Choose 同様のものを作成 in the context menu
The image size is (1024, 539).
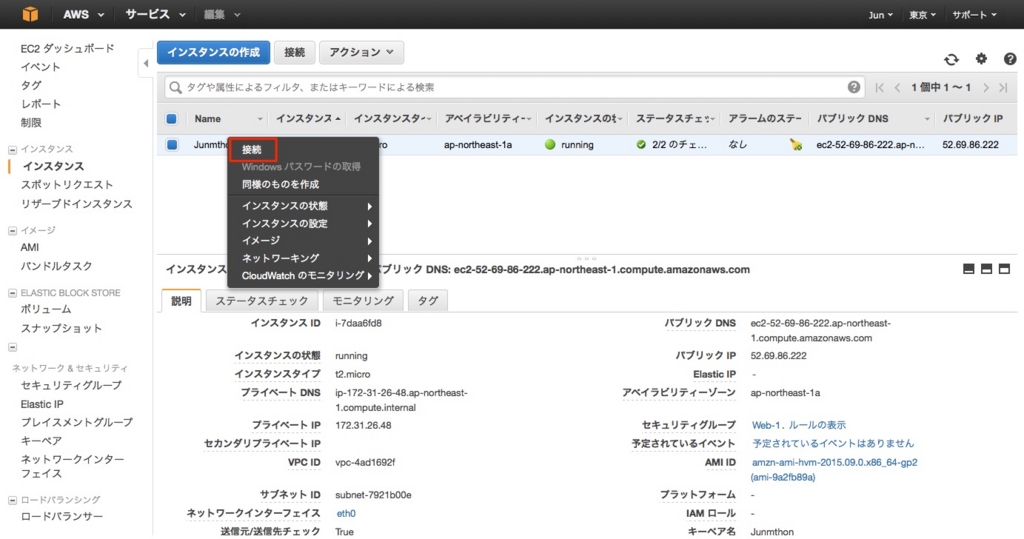pyautogui.click(x=303, y=184)
